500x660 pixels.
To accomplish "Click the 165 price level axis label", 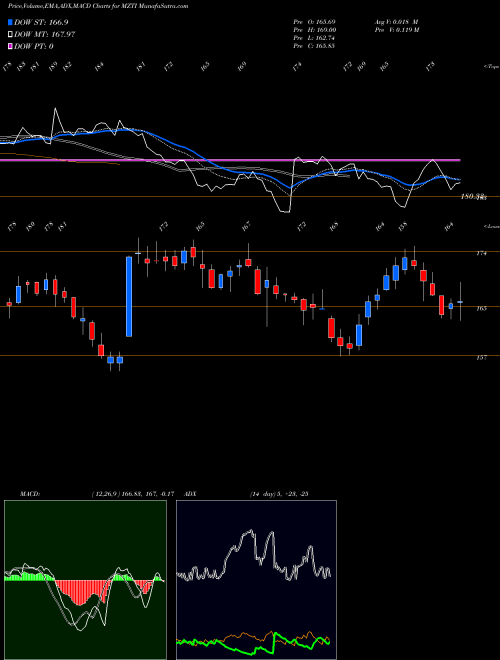I will 482,308.
